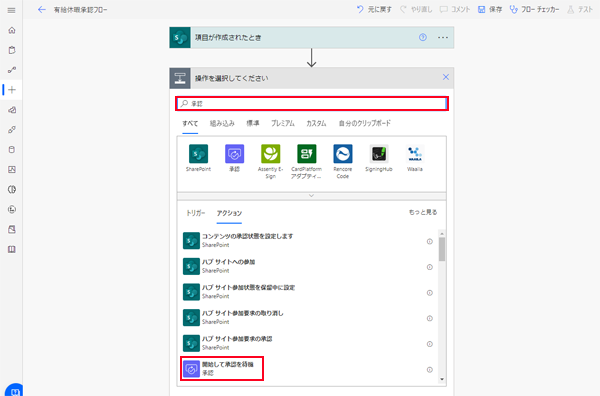Open the ellipsis menu on the trigger card

443,37
